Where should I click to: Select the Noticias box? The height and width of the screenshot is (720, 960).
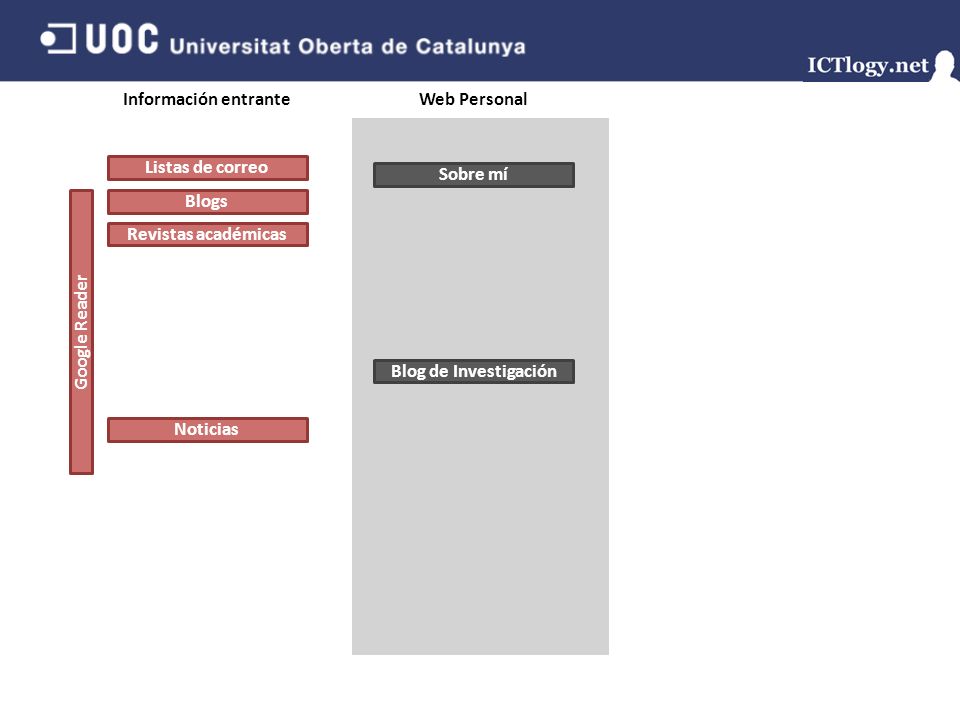(x=208, y=430)
